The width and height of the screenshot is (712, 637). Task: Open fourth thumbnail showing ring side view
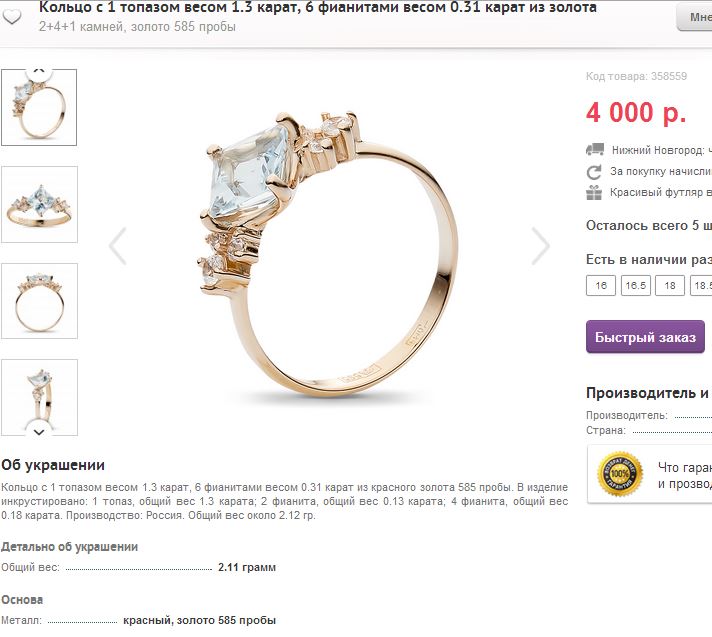[x=40, y=398]
